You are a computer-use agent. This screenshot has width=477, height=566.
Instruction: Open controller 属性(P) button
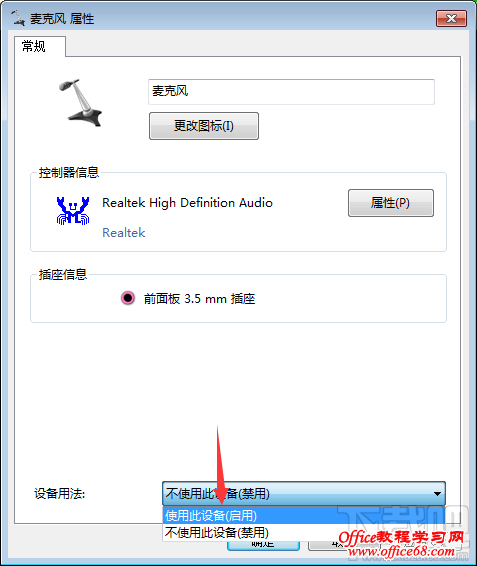[391, 203]
